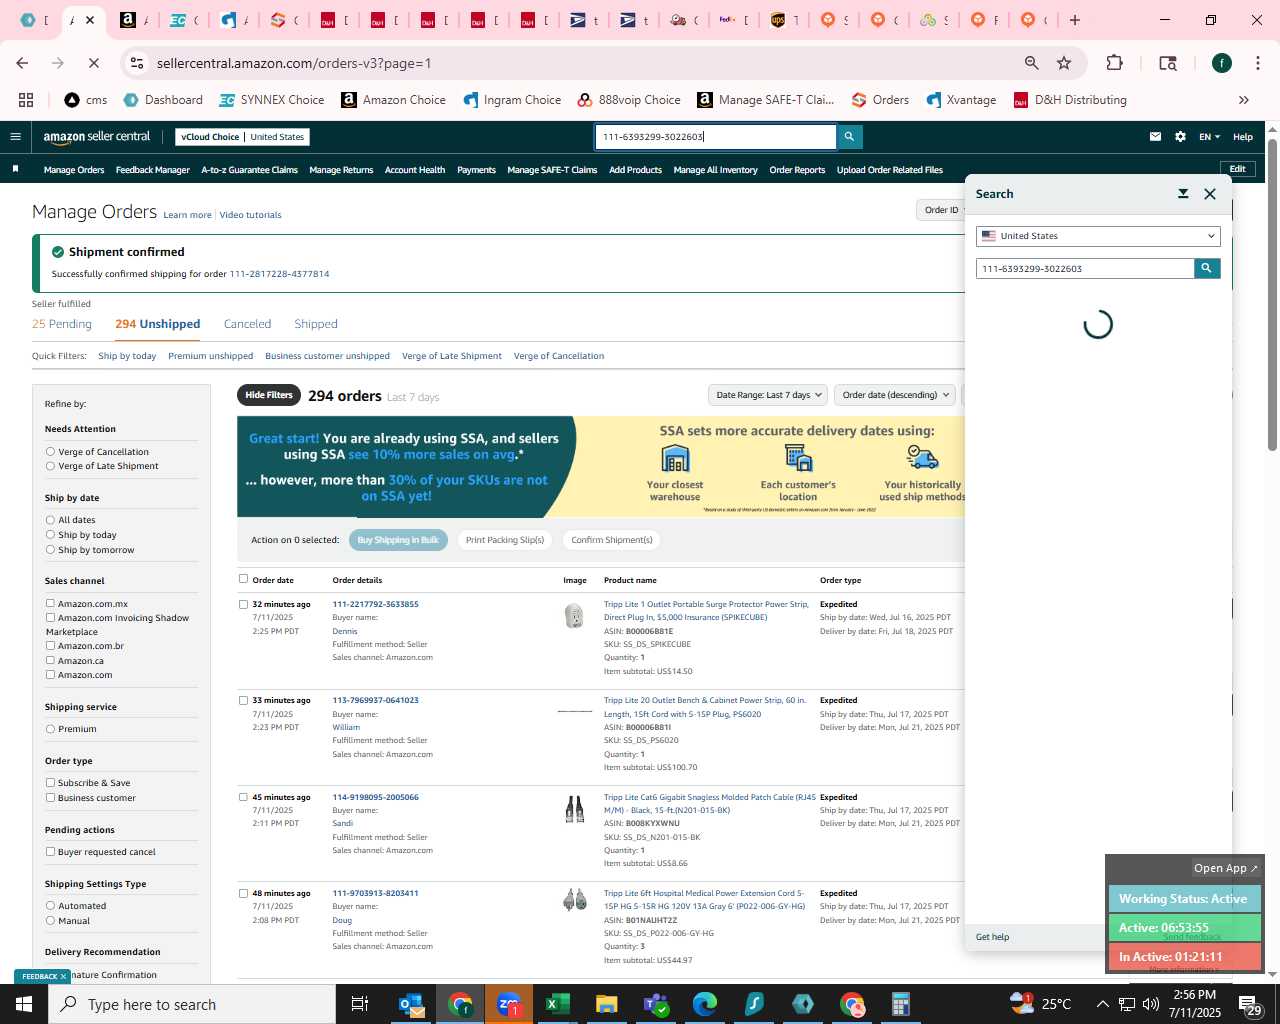Open Calculator from the taskbar

(x=900, y=1004)
